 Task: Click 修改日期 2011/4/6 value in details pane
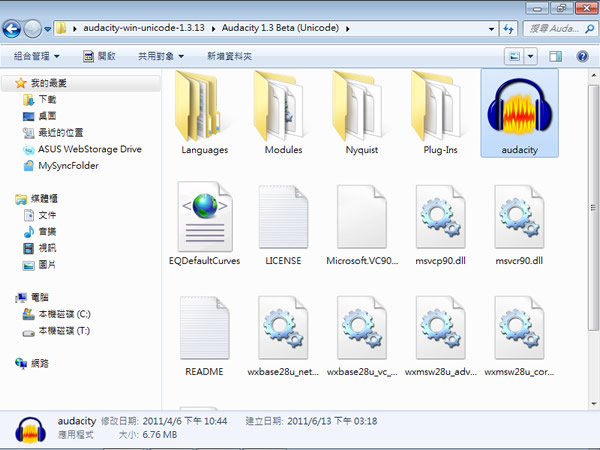click(x=185, y=421)
